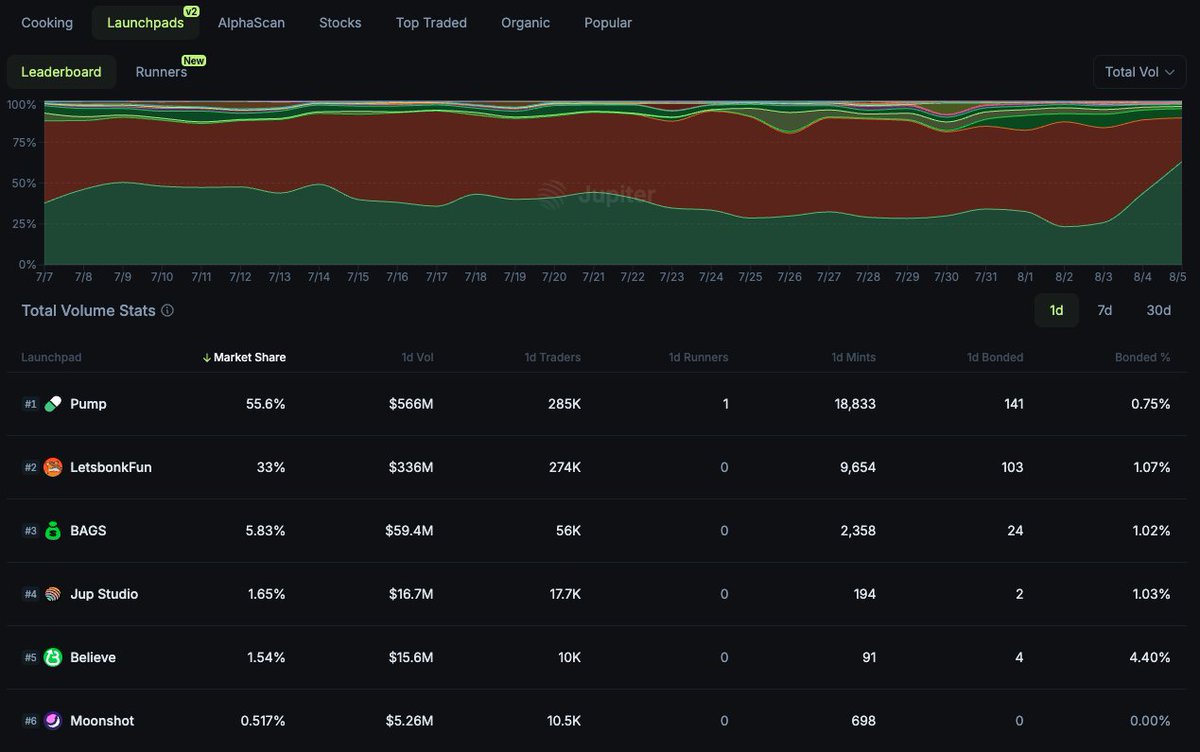
Task: Select the 1d time range
Action: tap(1056, 310)
